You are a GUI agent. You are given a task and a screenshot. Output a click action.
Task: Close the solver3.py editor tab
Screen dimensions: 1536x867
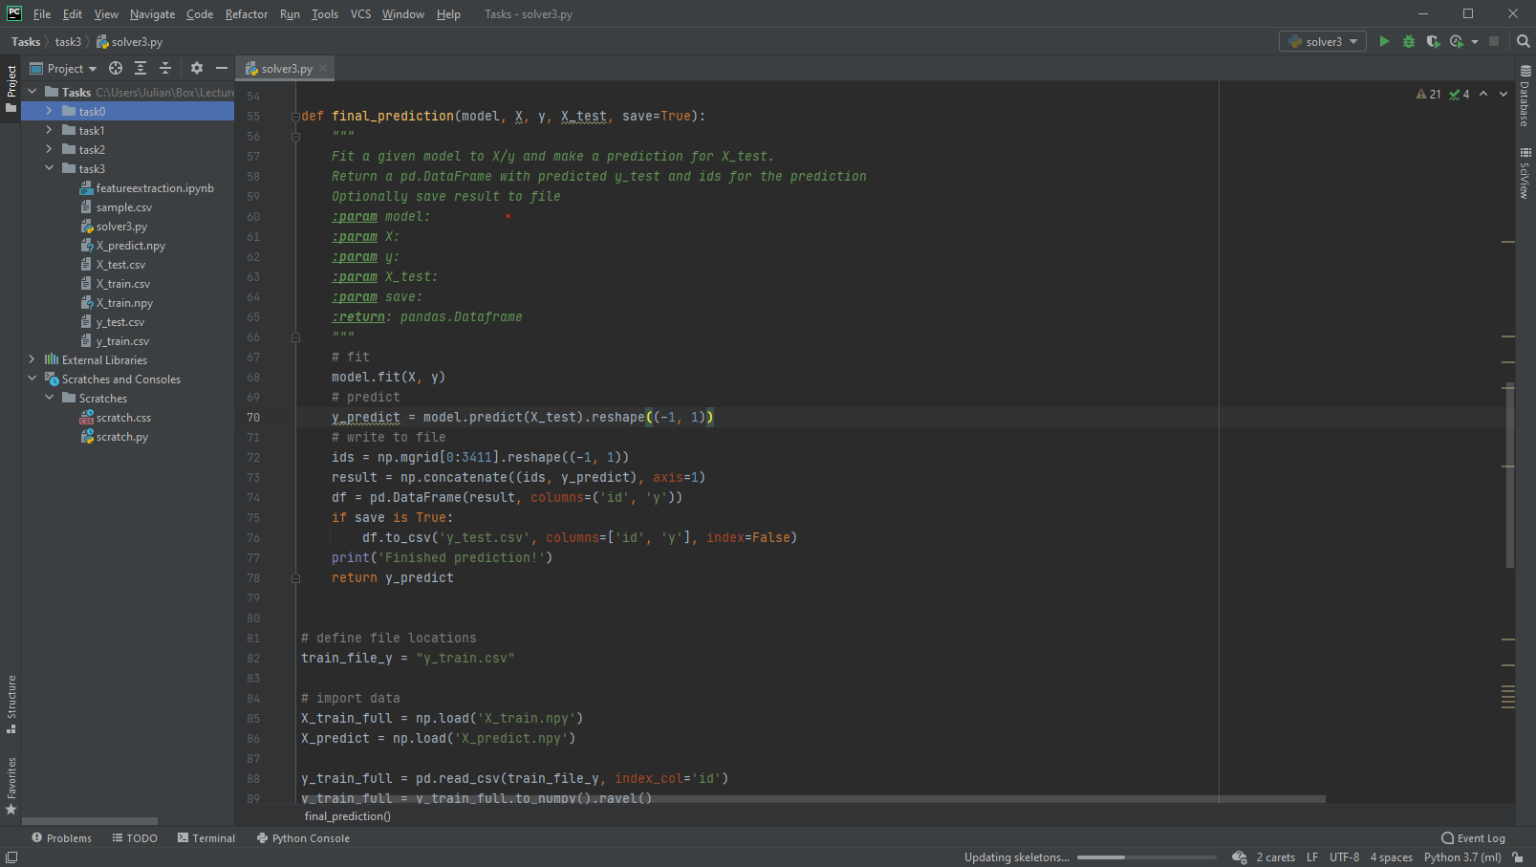coord(323,68)
